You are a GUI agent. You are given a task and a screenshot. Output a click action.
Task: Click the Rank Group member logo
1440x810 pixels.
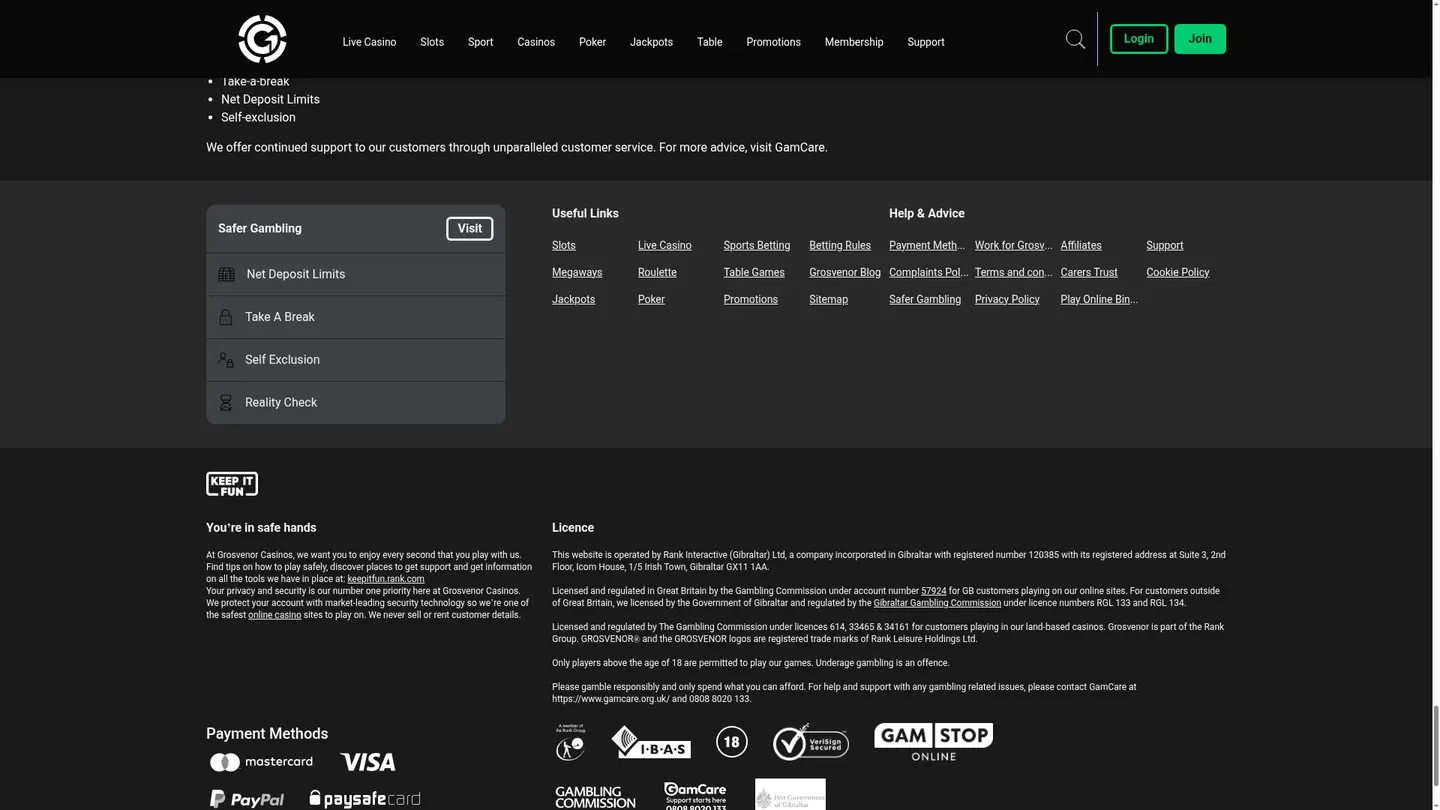[x=570, y=742]
